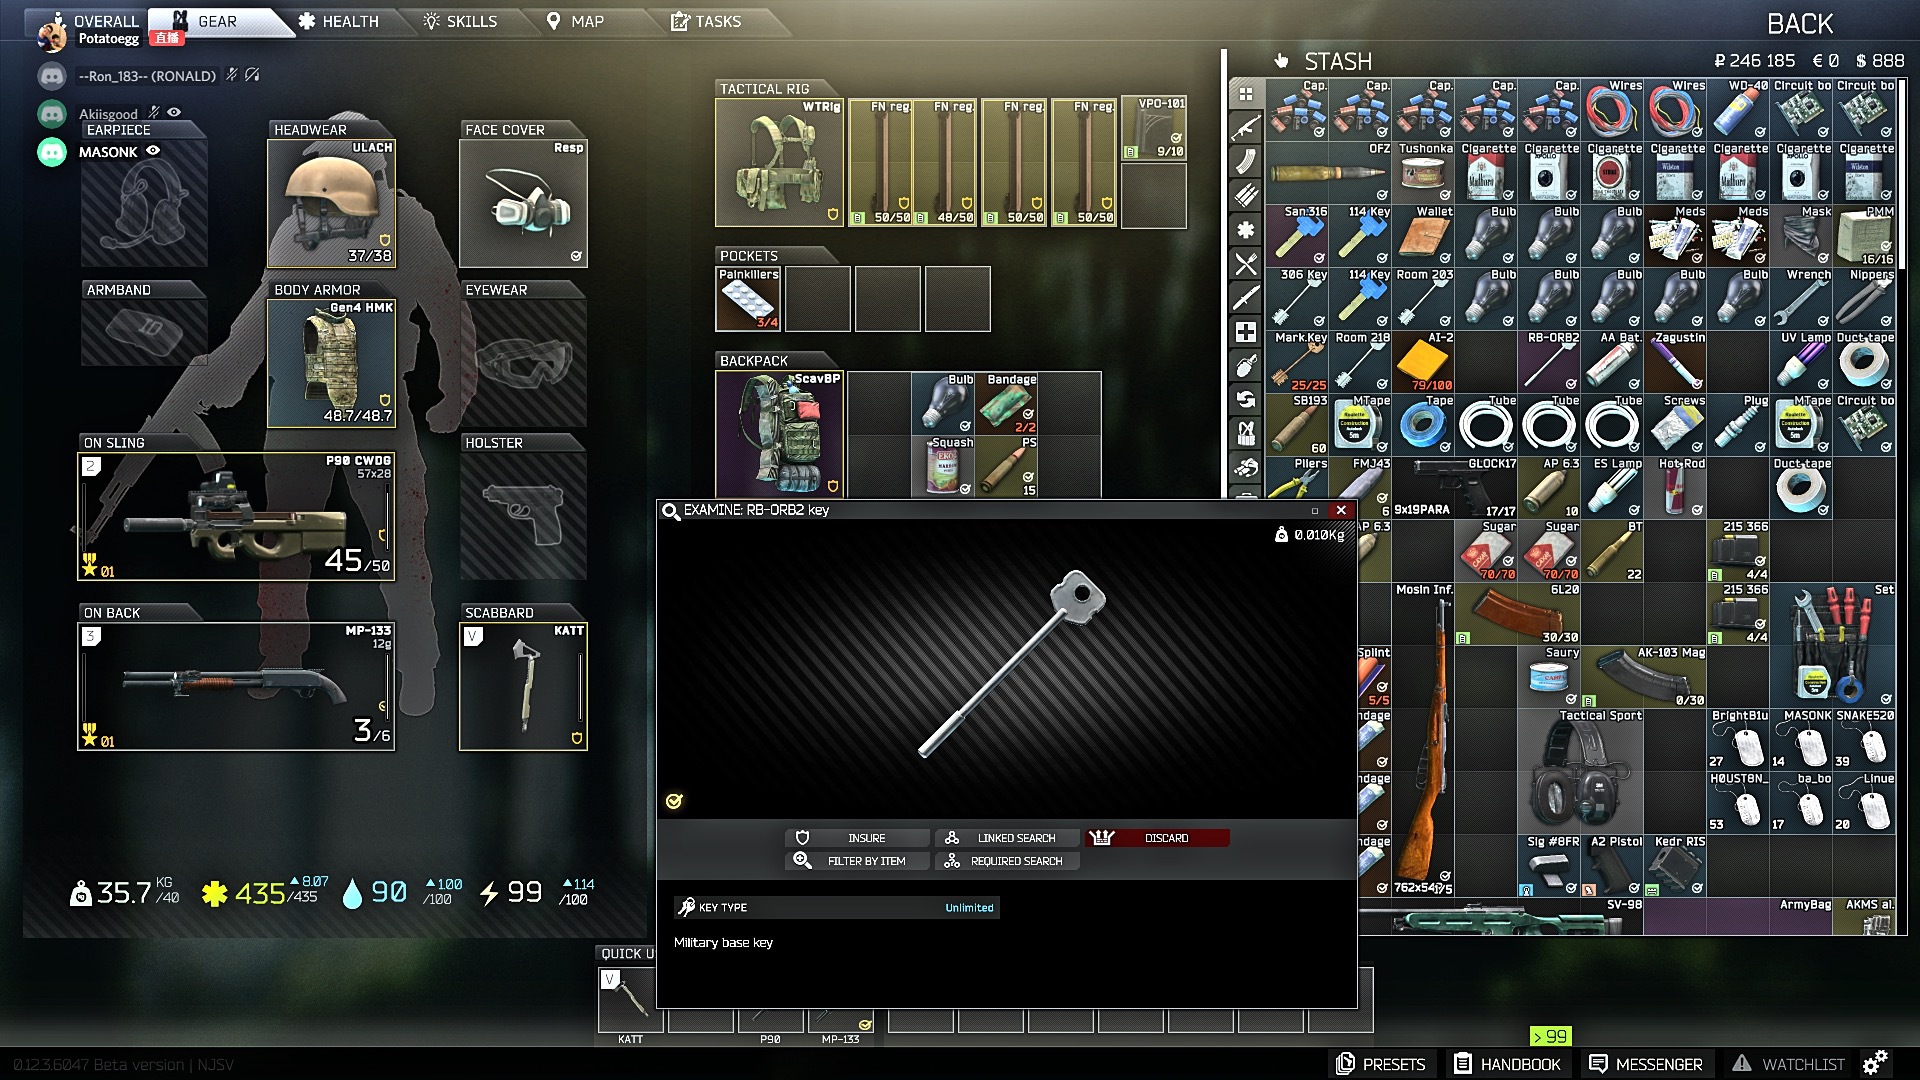The width and height of the screenshot is (1920, 1080).
Task: Open the HANDBOOK
Action: (x=1507, y=1064)
